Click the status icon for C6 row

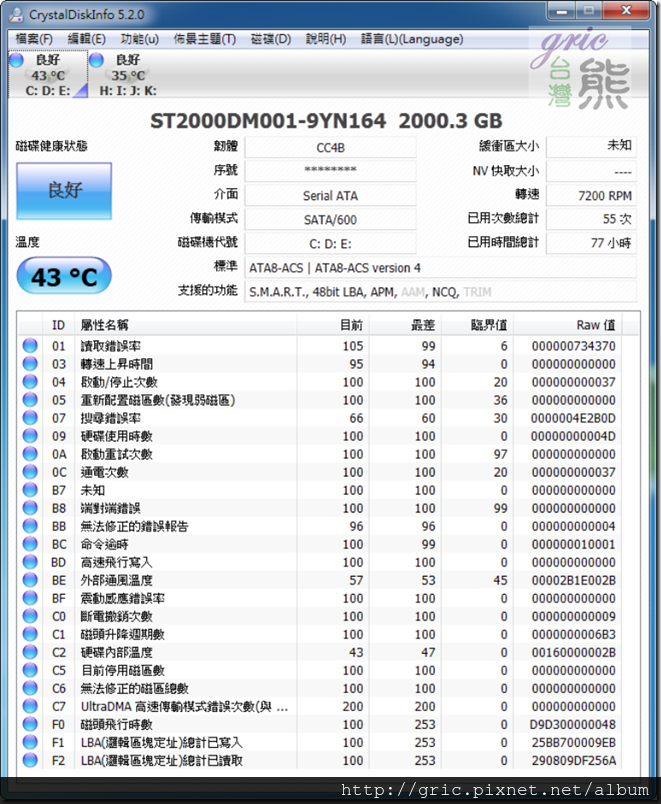coord(30,688)
